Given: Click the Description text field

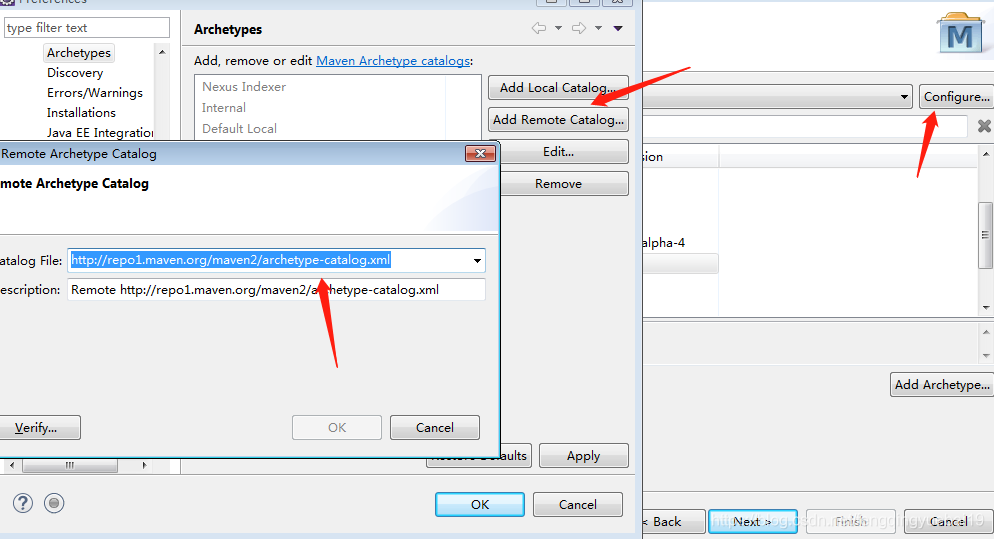Looking at the screenshot, I should tap(276, 290).
